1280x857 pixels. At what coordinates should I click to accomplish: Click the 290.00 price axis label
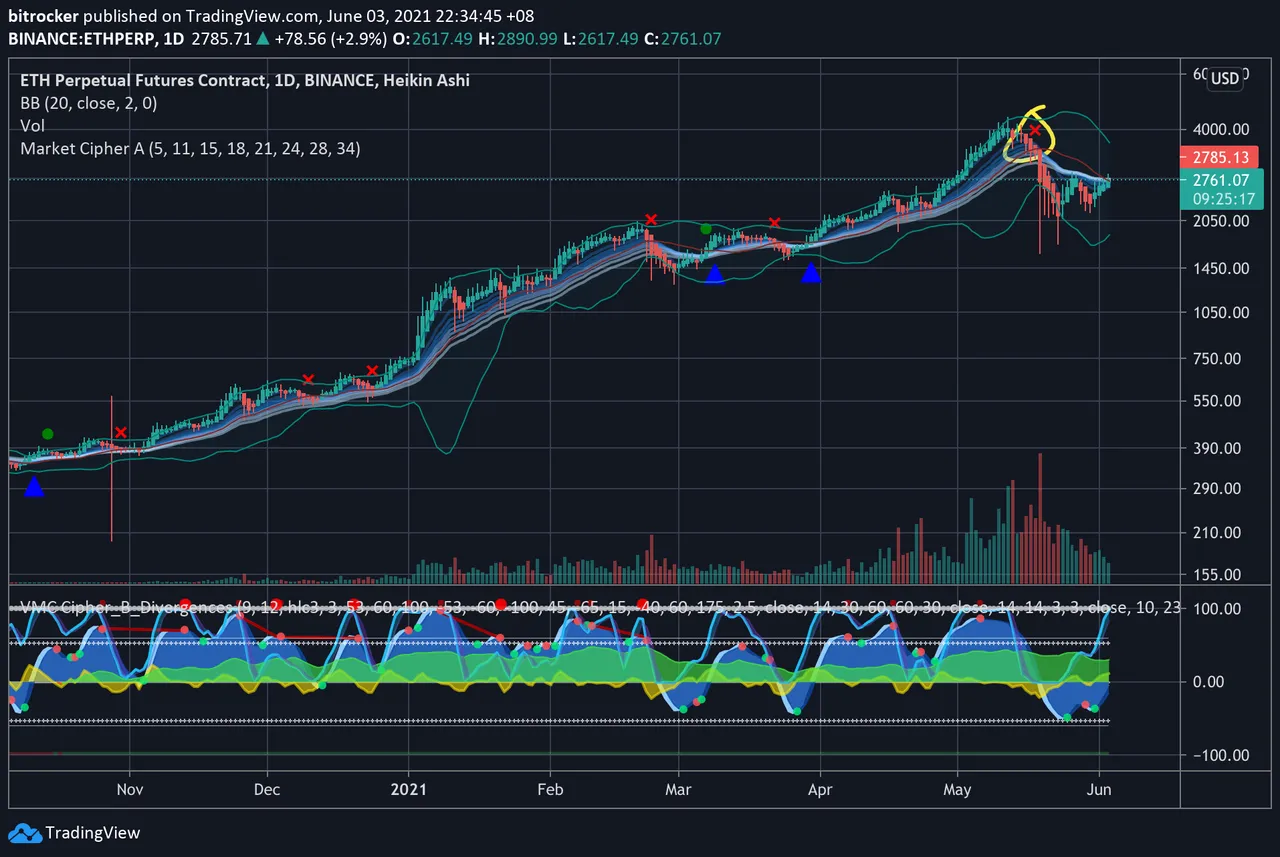[x=1219, y=488]
